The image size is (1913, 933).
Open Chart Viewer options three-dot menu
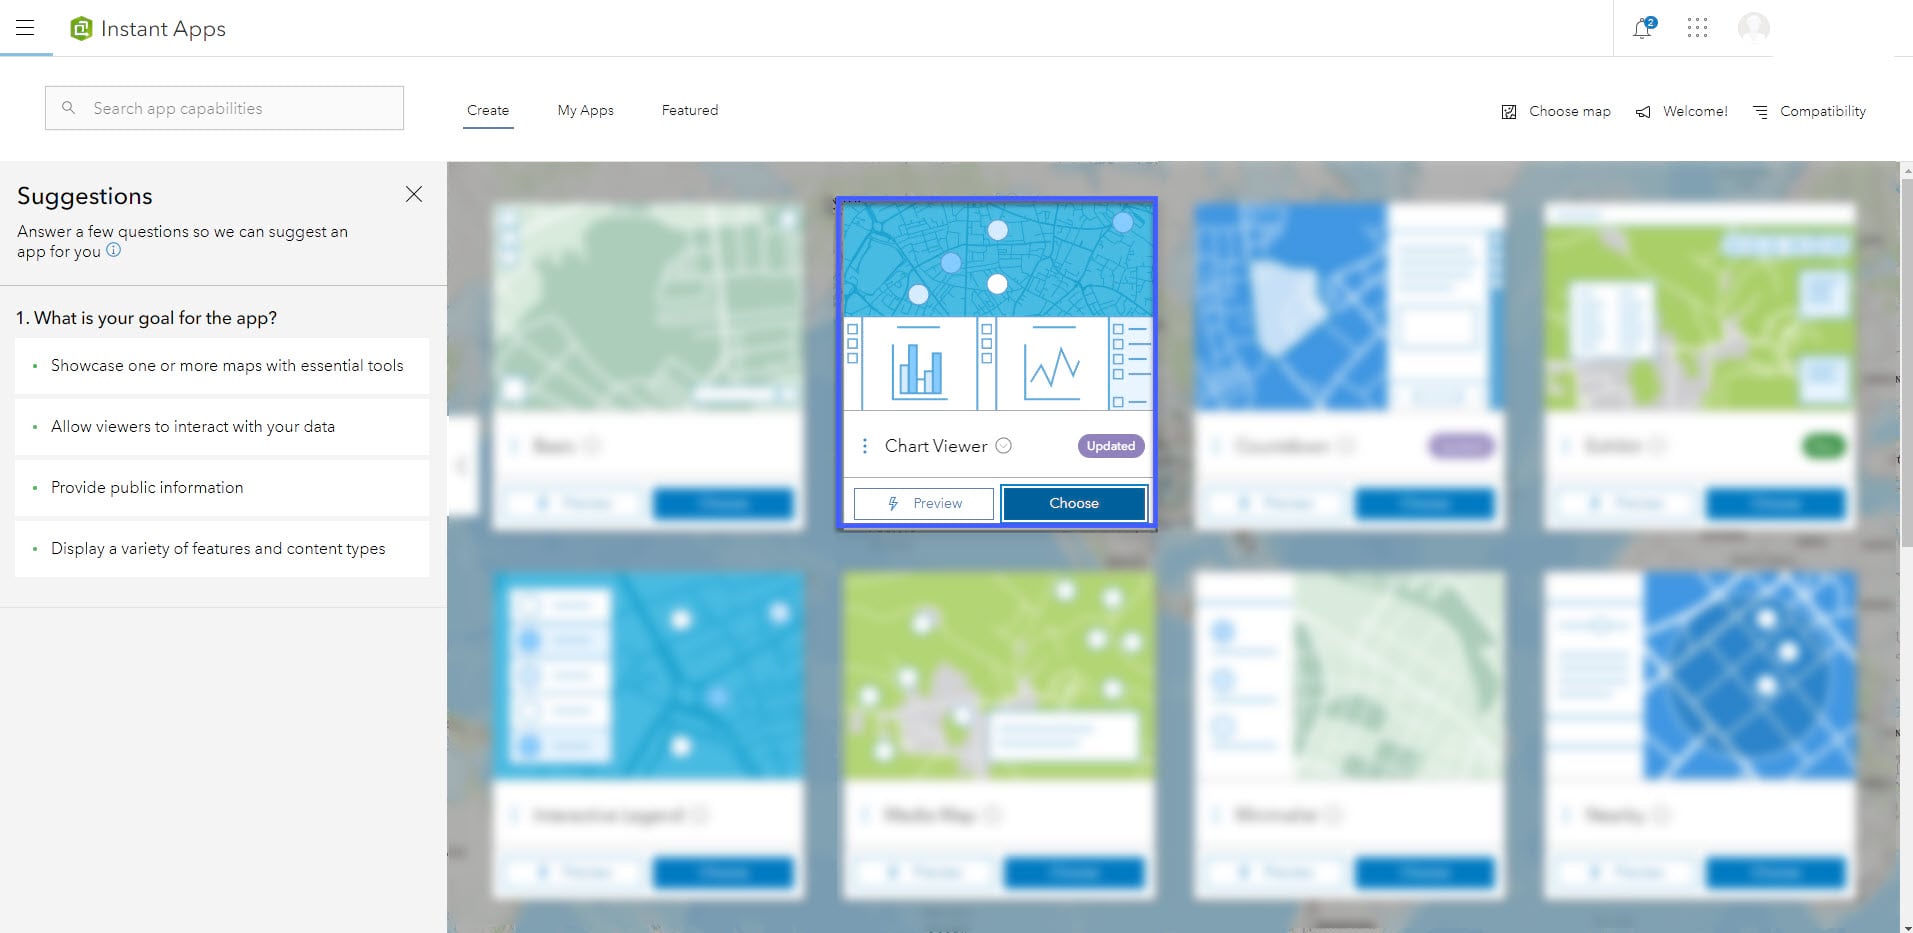click(865, 446)
